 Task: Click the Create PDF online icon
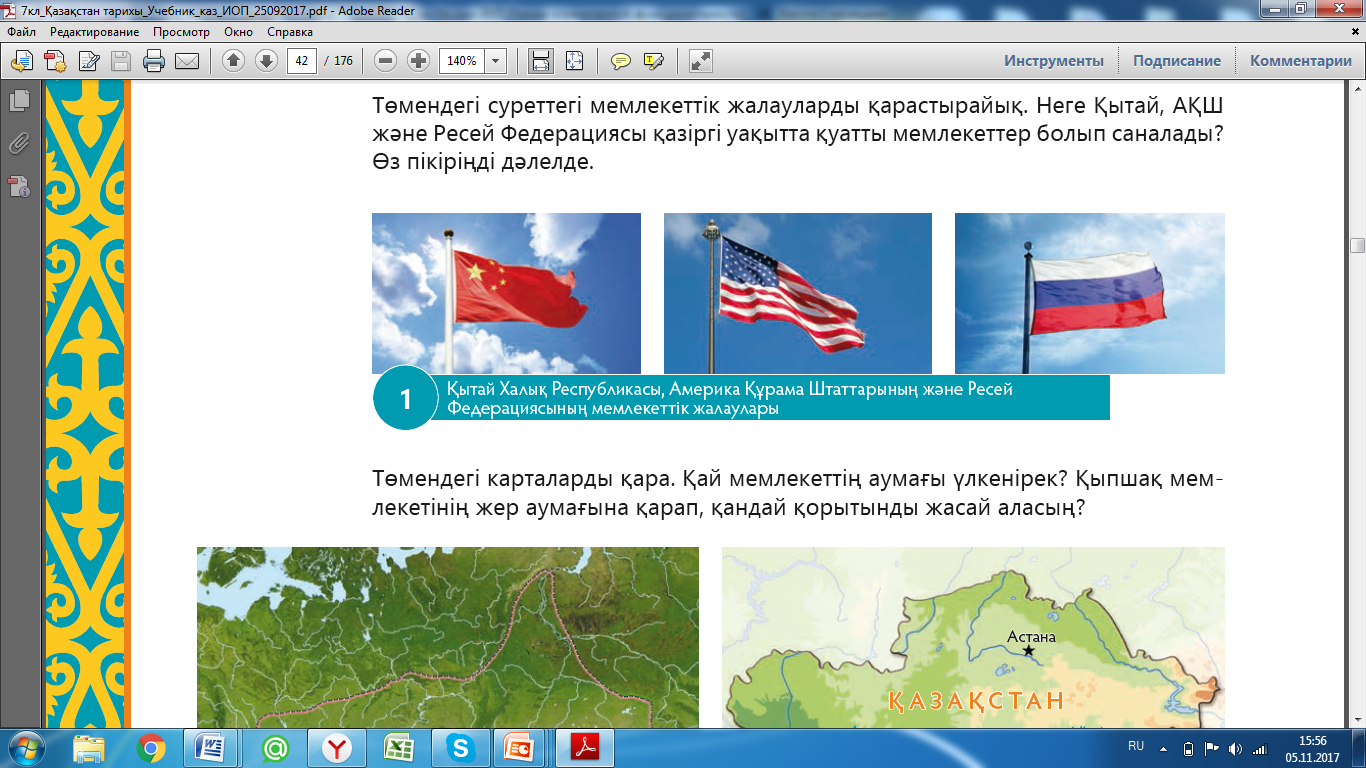(55, 61)
